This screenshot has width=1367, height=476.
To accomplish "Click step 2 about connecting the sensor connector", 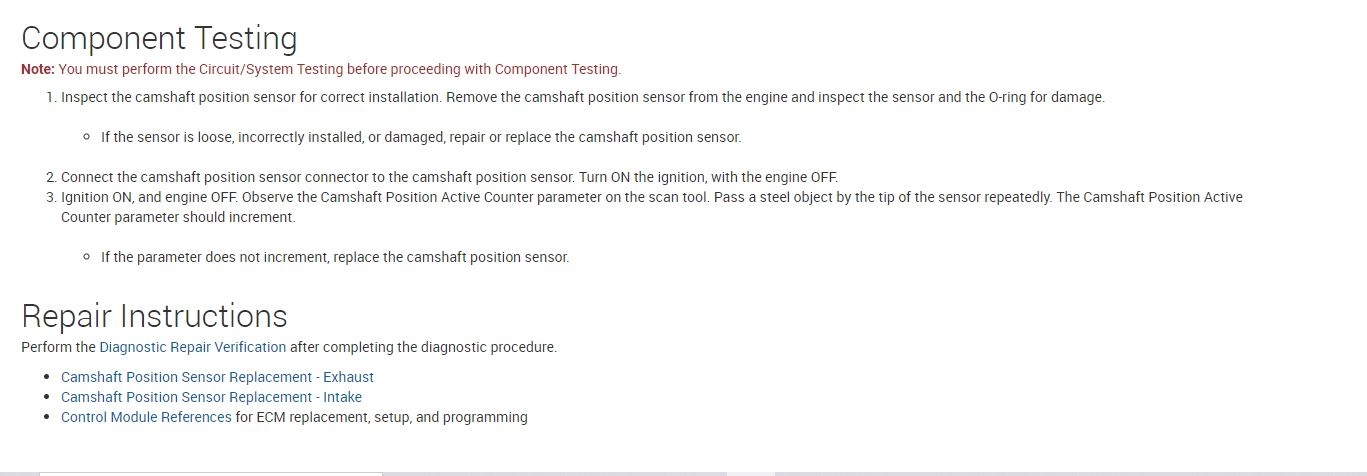I will coord(449,177).
